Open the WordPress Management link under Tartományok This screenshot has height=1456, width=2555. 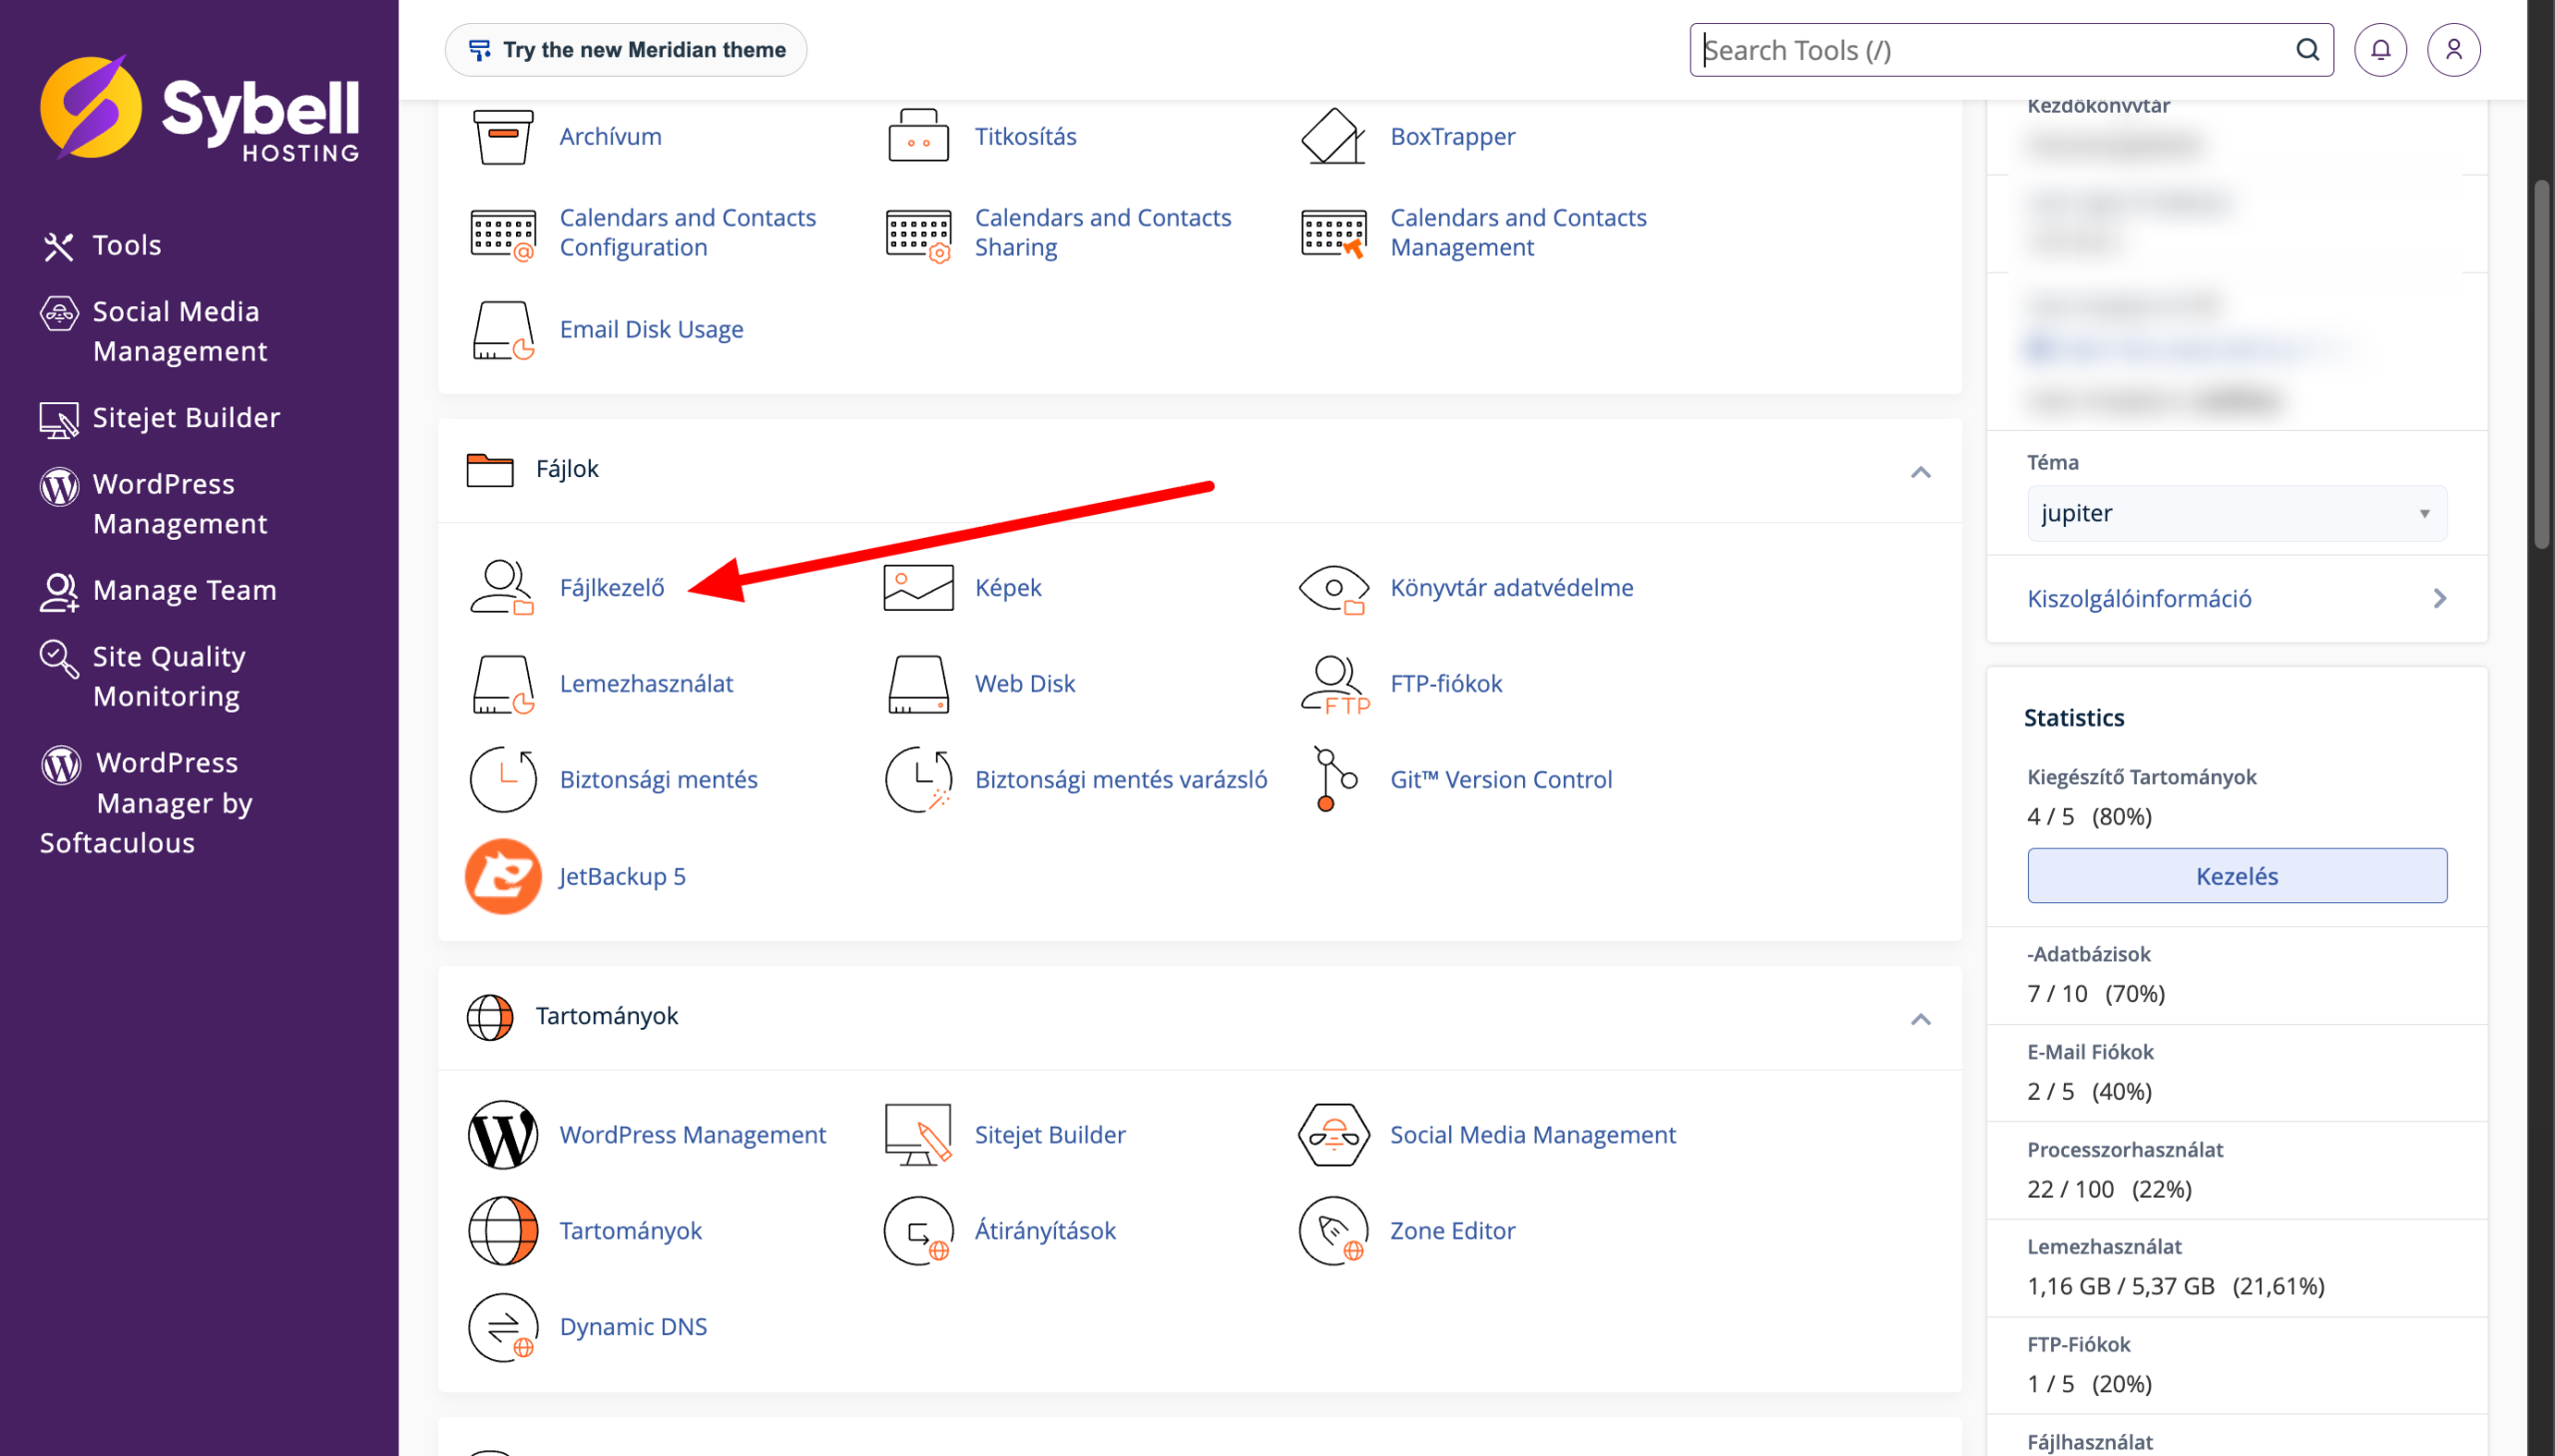[x=692, y=1134]
